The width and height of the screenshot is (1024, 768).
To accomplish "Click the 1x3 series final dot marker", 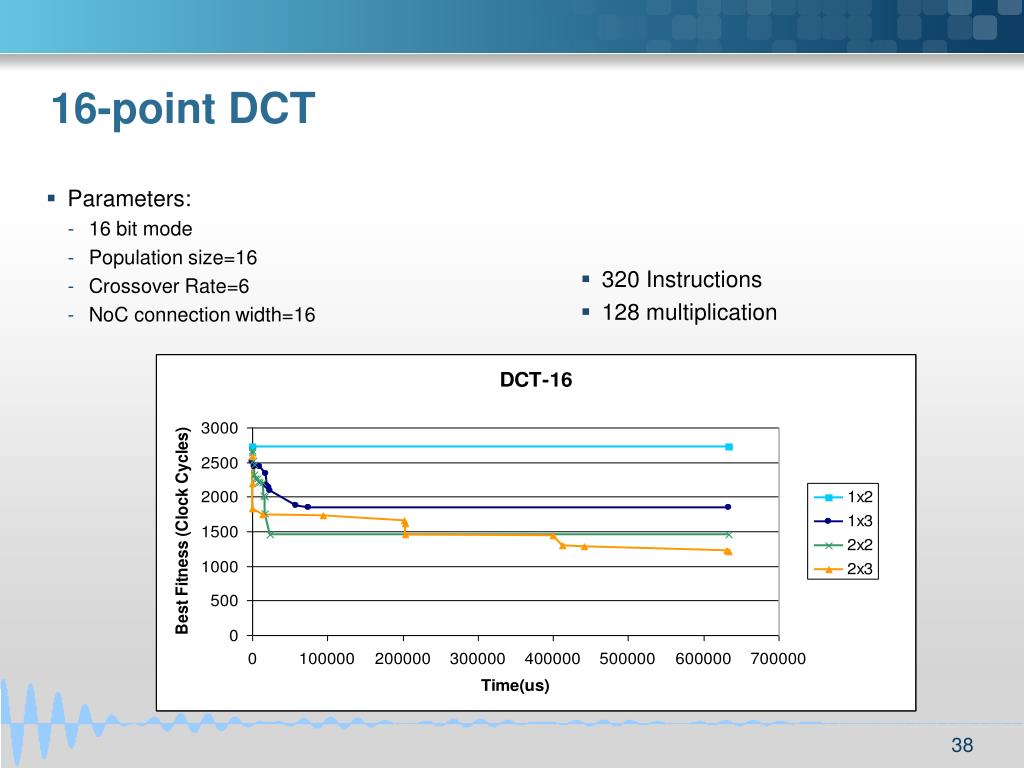I will [x=728, y=507].
